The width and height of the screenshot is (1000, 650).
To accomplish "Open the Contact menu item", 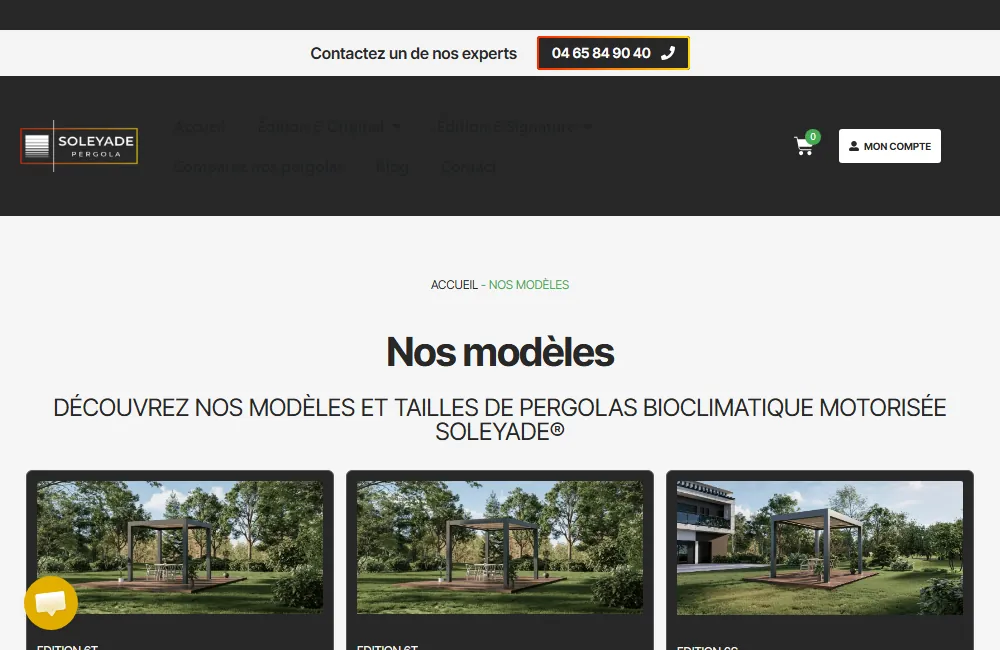I will tap(469, 167).
